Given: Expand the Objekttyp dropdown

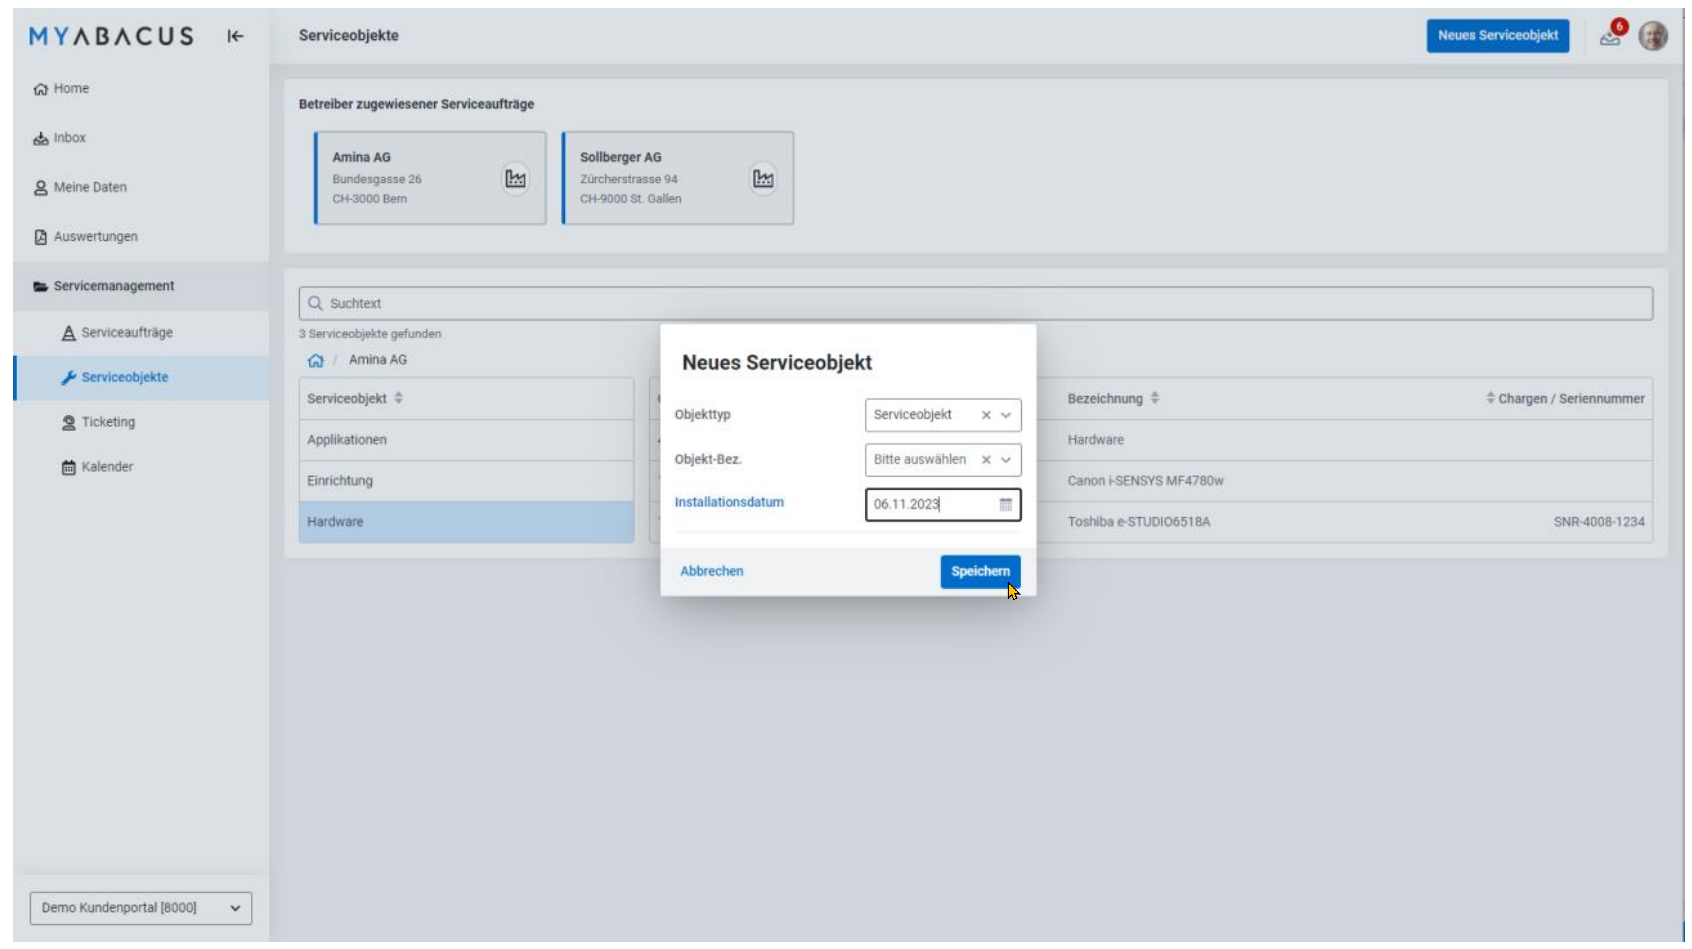Looking at the screenshot, I should point(1006,415).
